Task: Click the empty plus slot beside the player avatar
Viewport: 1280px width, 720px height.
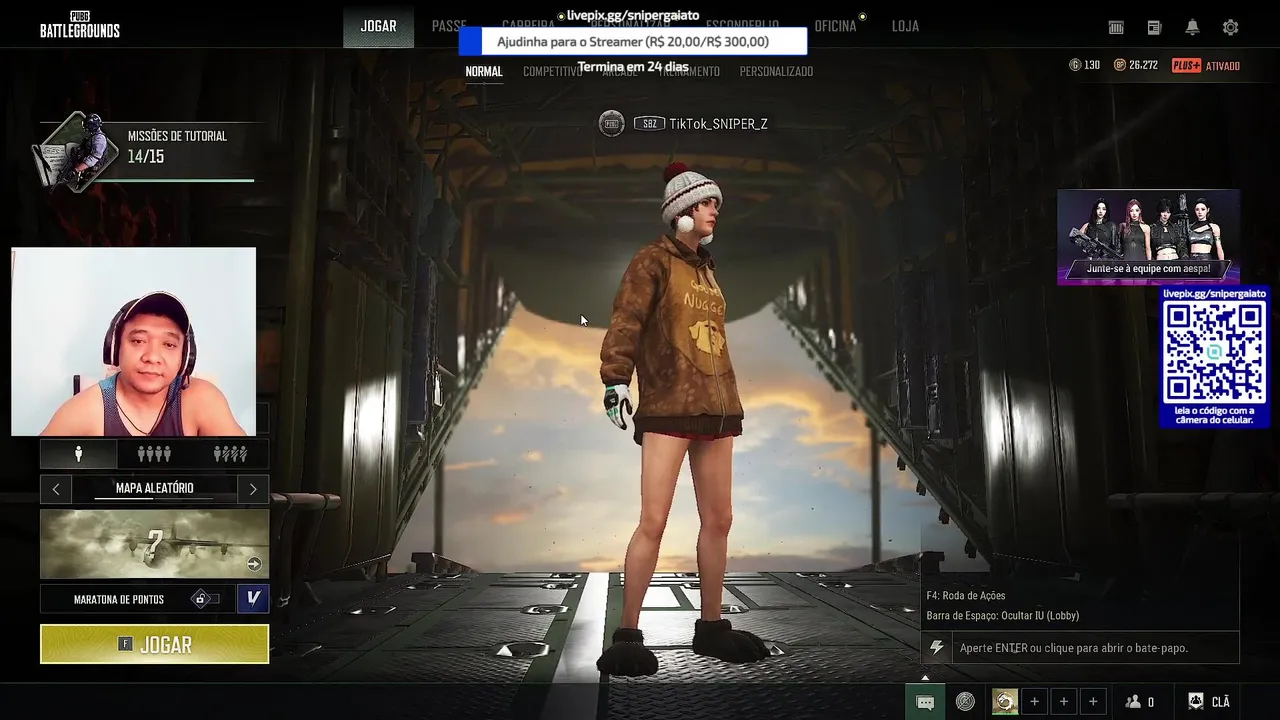Action: click(x=1034, y=702)
